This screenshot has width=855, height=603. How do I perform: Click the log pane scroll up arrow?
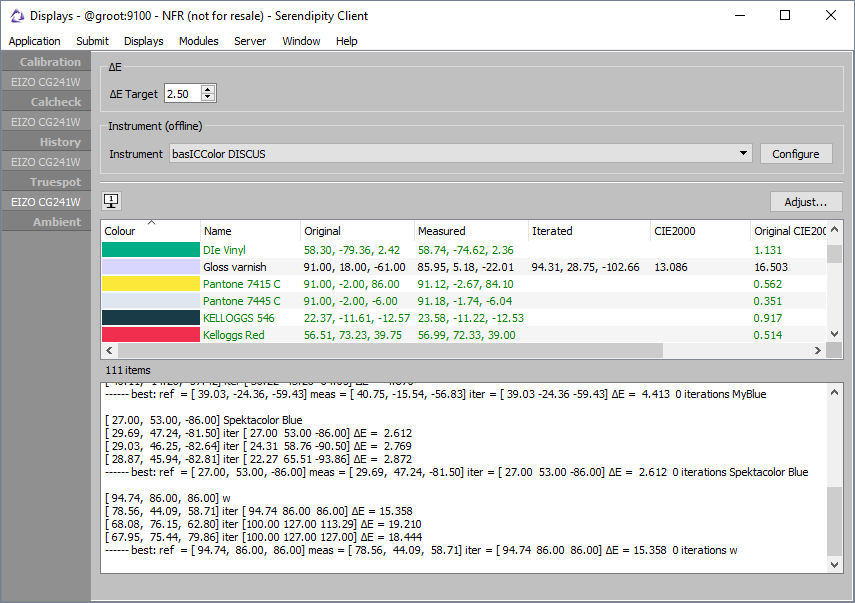click(x=834, y=392)
